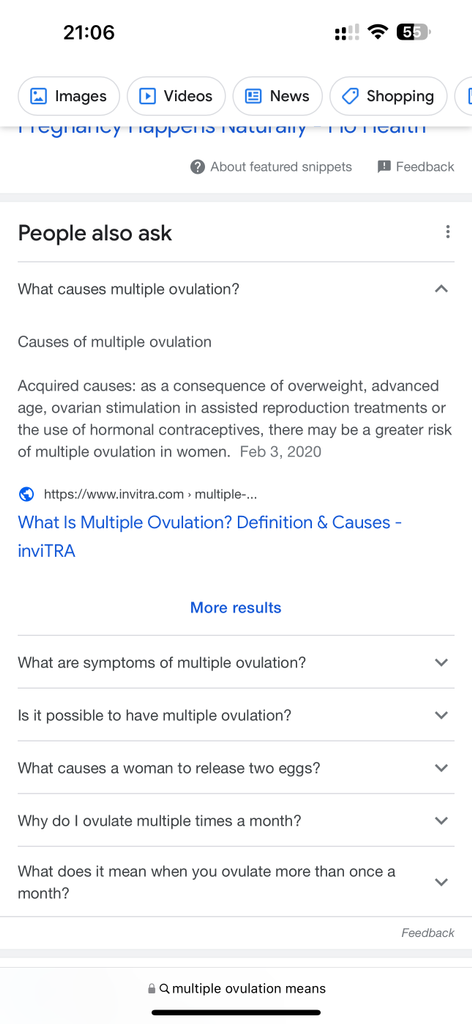
Task: Tap the search magnifier icon in address bar
Action: pos(165,989)
